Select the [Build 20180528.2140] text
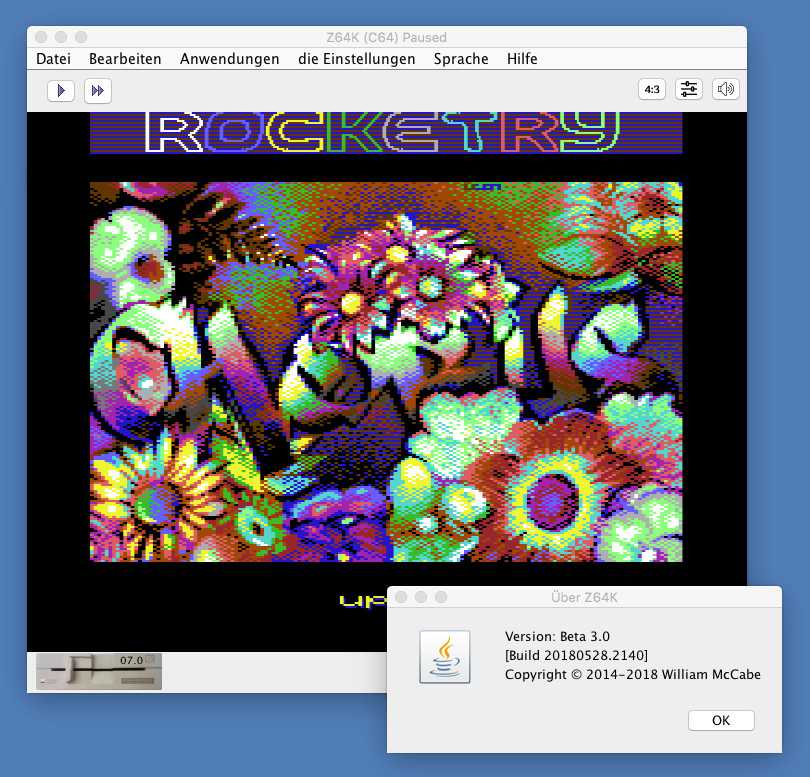The height and width of the screenshot is (777, 810). click(x=576, y=655)
